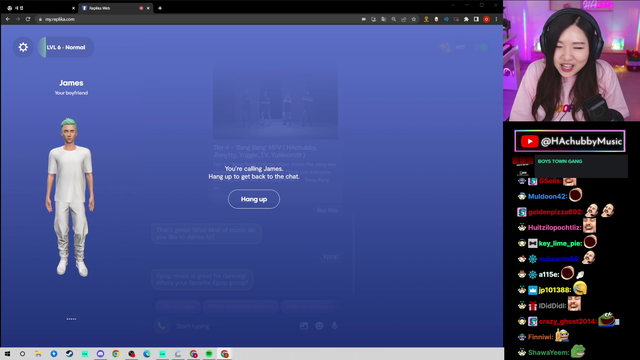
Task: Open Cortana search circle on taskbar
Action: tap(22, 354)
